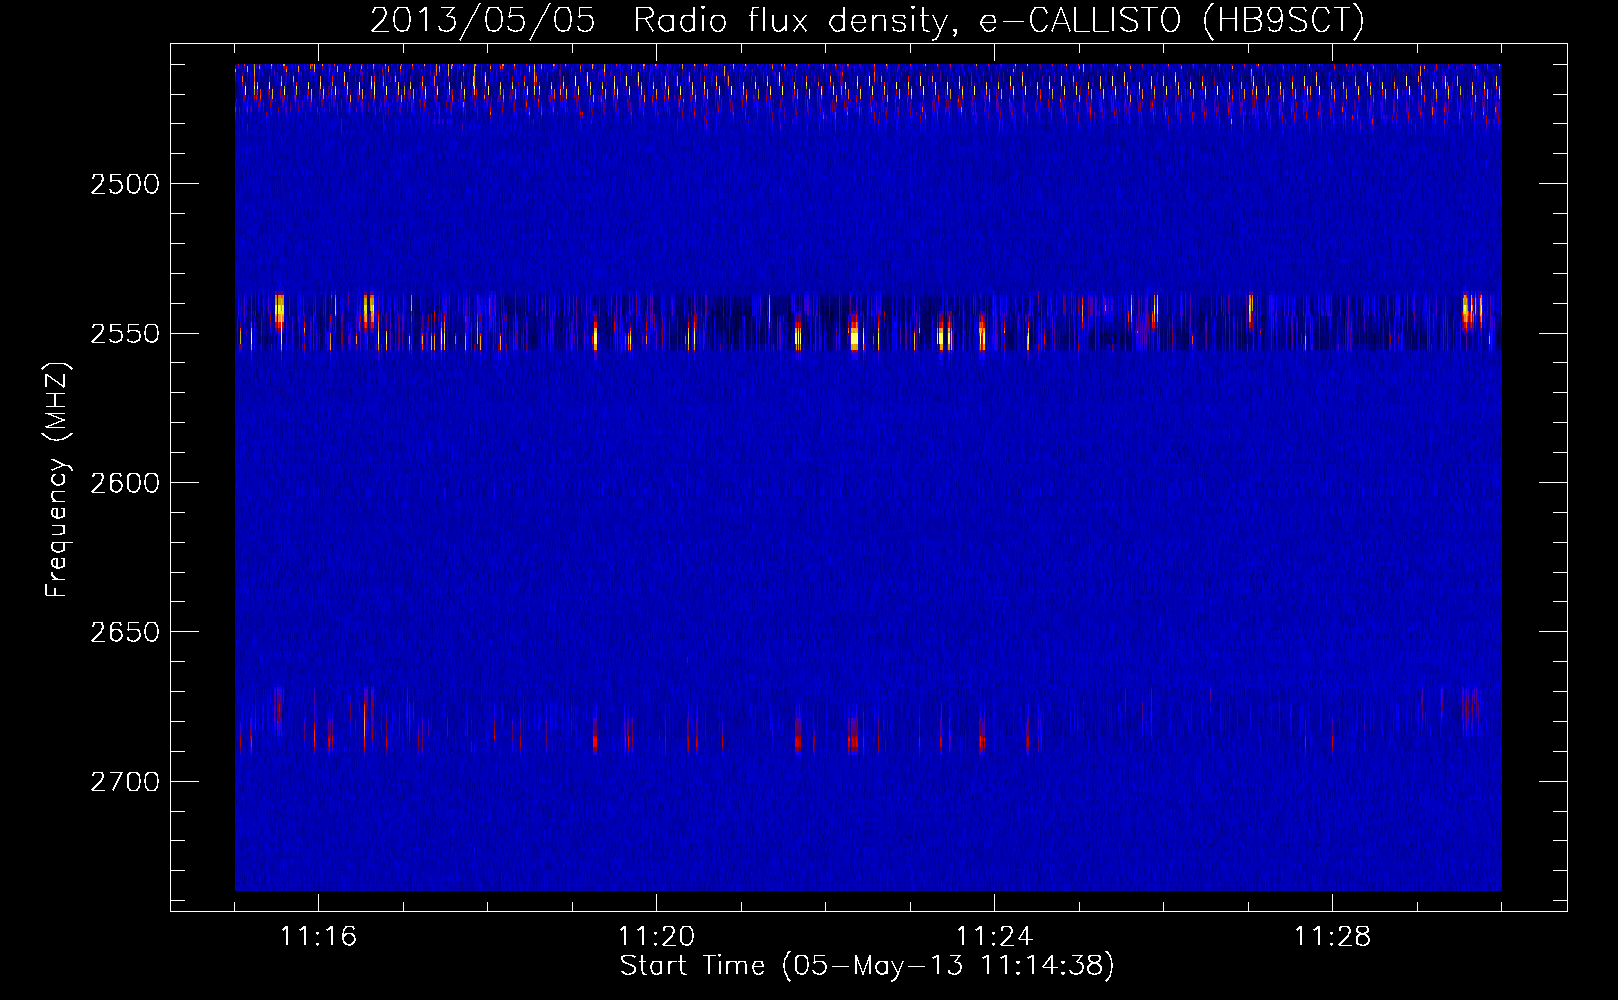Click the 2600 frequency tick label
This screenshot has height=1000, width=1618.
pos(125,483)
